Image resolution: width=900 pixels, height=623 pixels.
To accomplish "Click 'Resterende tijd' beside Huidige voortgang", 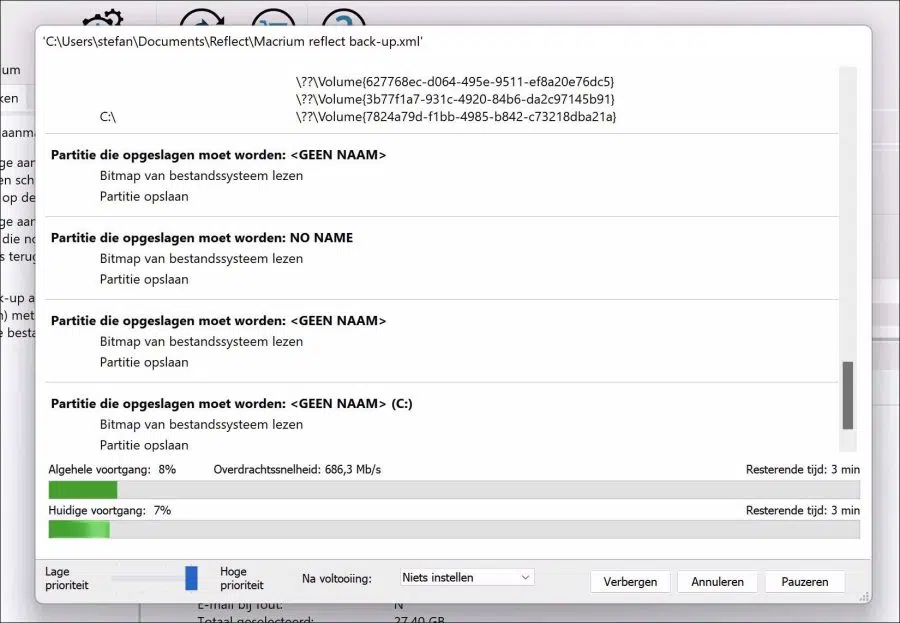I will coord(803,510).
